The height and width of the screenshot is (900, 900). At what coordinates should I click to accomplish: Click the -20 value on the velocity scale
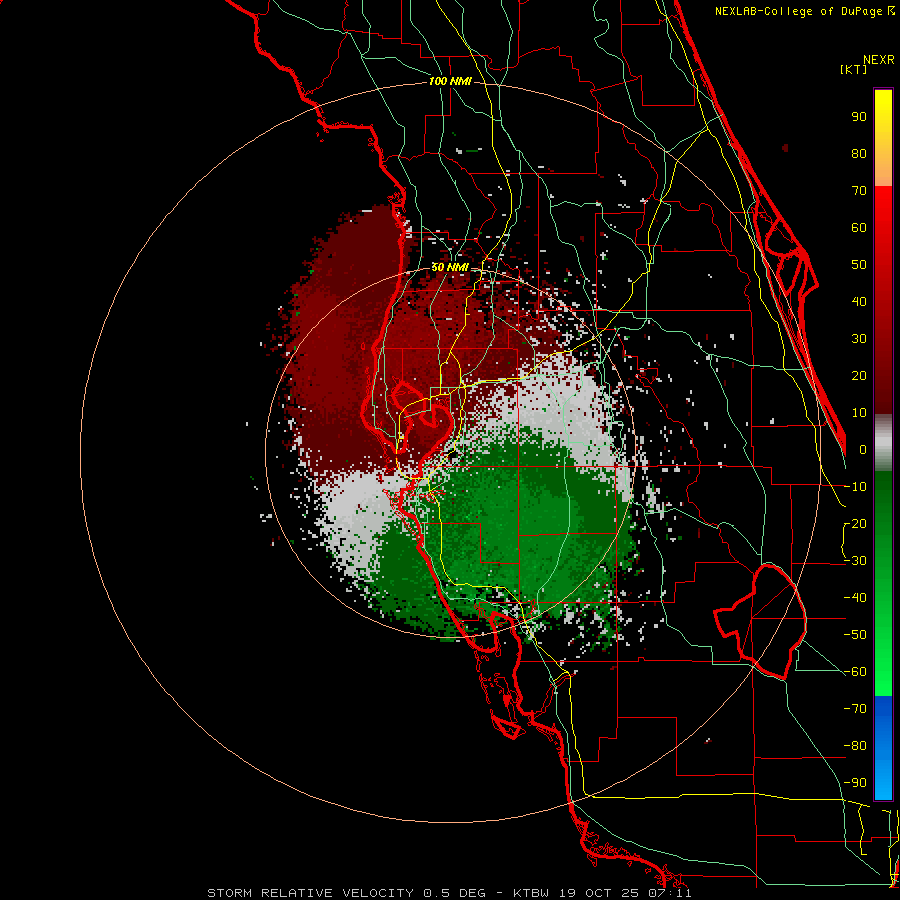[x=855, y=523]
